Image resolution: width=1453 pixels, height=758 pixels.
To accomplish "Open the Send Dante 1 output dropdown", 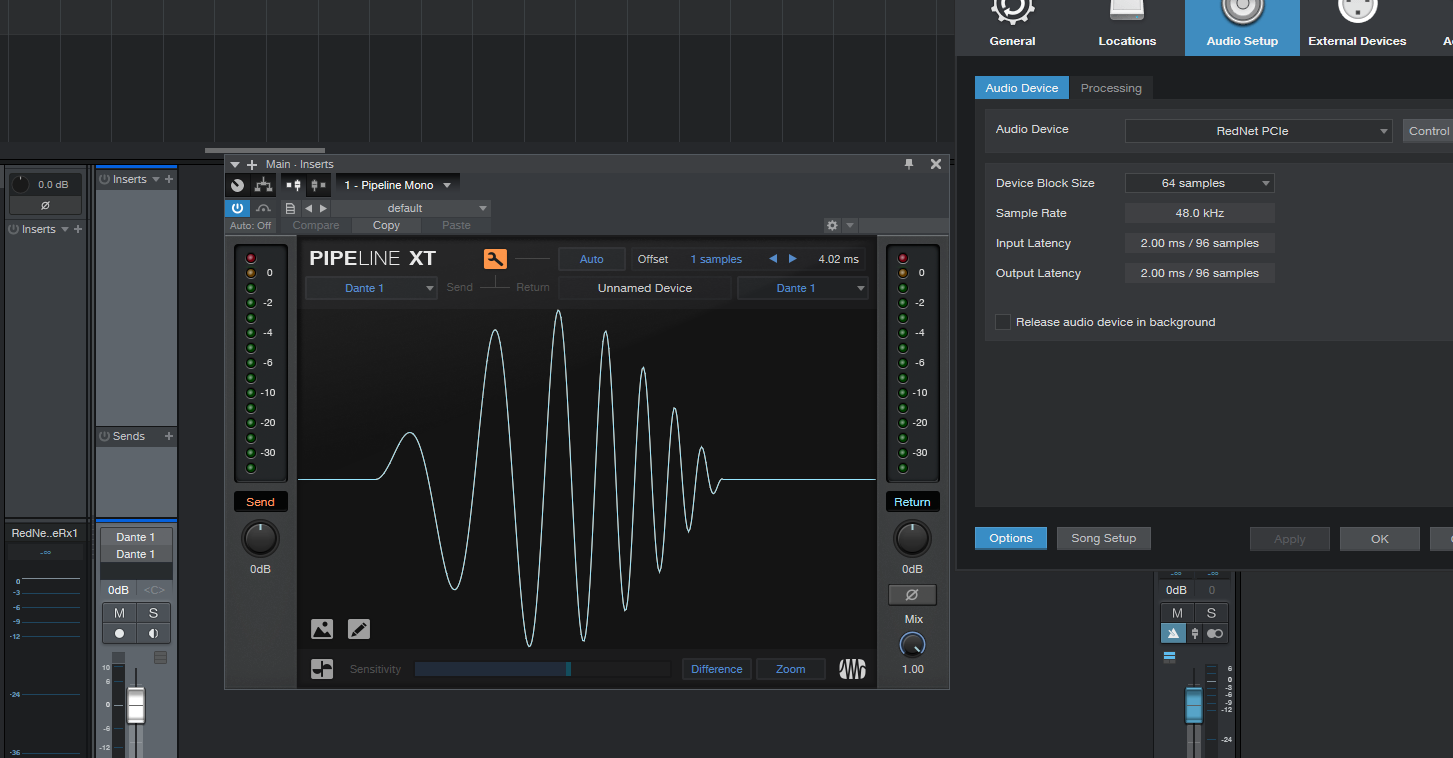I will (x=371, y=288).
